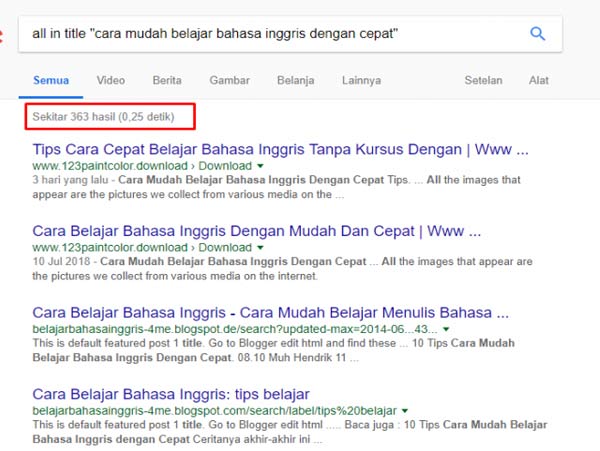Open the Belanja results tab
This screenshot has width=600, height=451.
pyautogui.click(x=295, y=80)
